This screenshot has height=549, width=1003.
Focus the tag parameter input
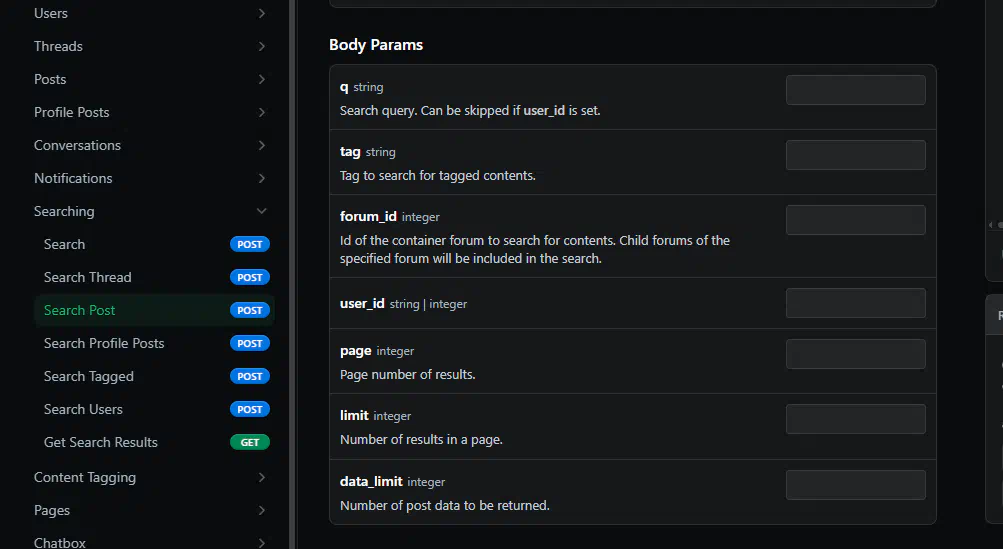tap(855, 155)
